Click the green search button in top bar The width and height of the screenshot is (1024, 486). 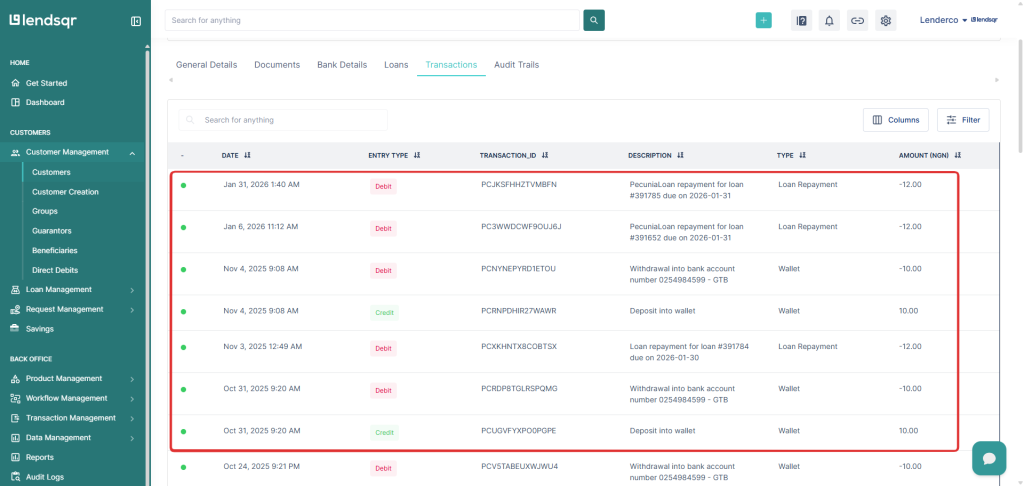594,20
